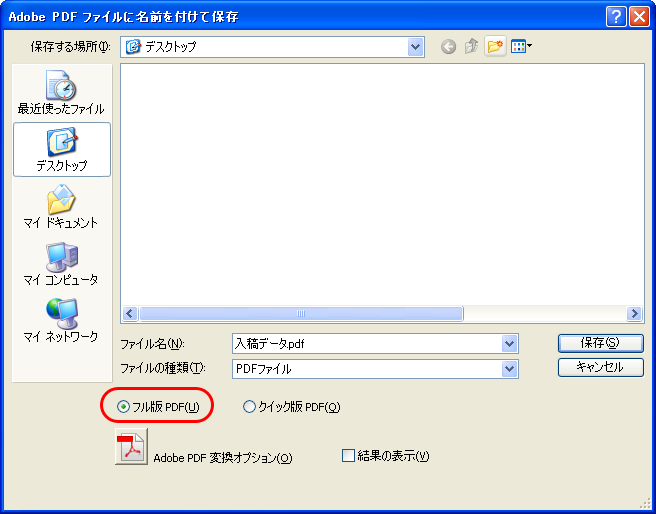Screen dimensions: 656x514
Task: Enable the Show Results (結果の表示) checkbox
Action: pyautogui.click(x=348, y=455)
